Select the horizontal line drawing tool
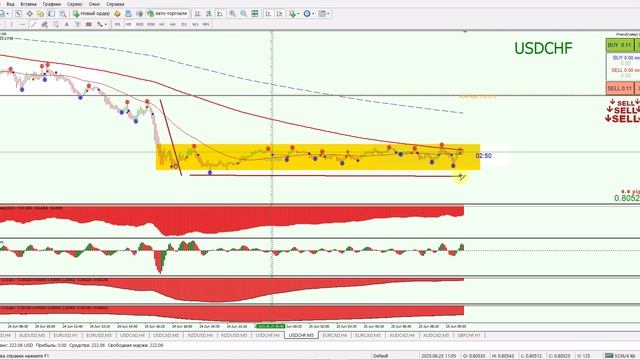Screen dimensions: 640x360 pyautogui.click(x=22, y=24)
